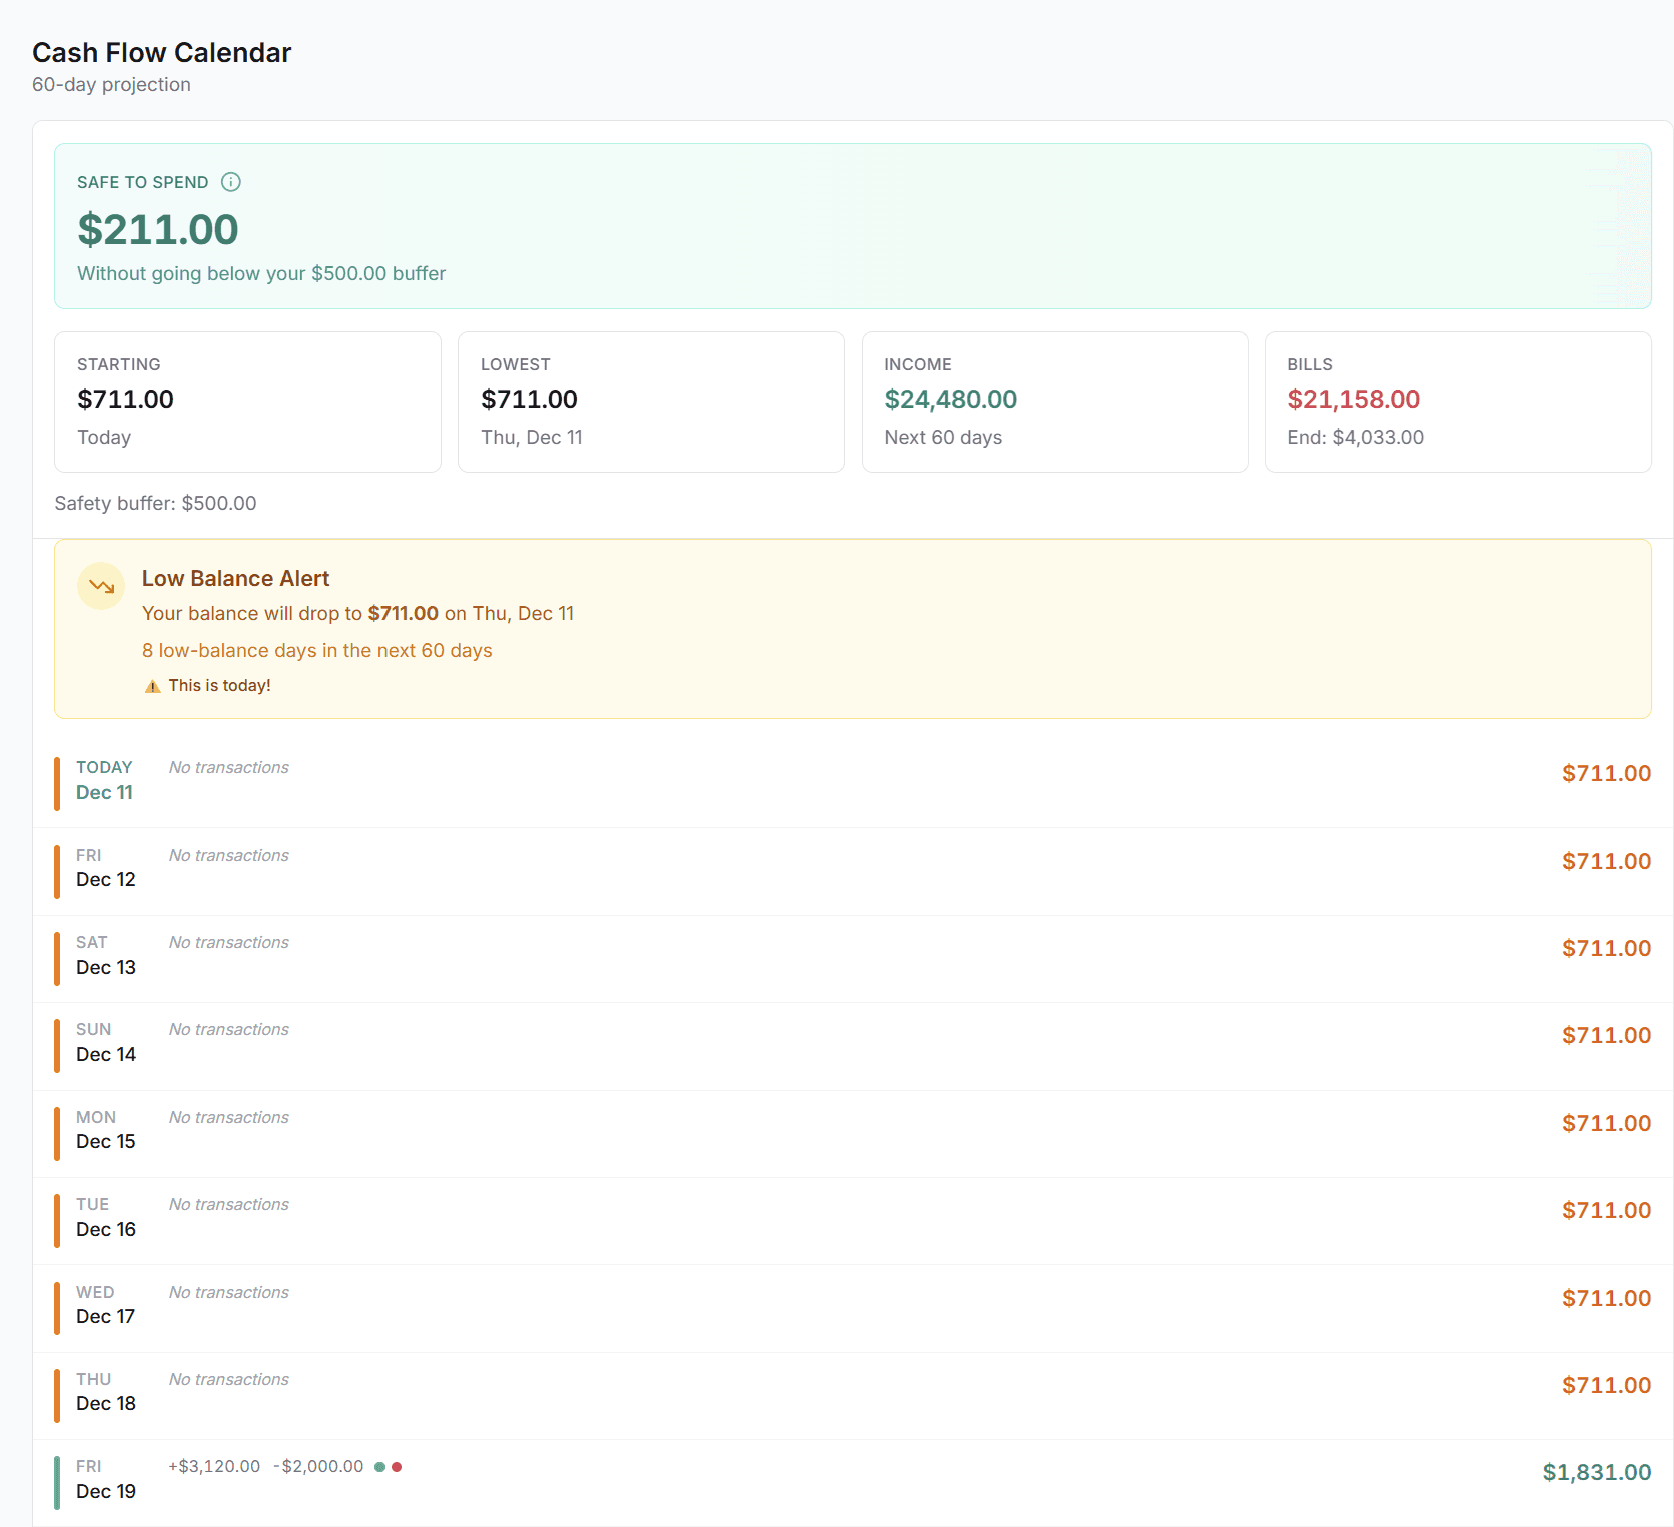Click the downward trend icon in Low Balance Alert
Viewport: 1674px width, 1527px height.
[101, 585]
